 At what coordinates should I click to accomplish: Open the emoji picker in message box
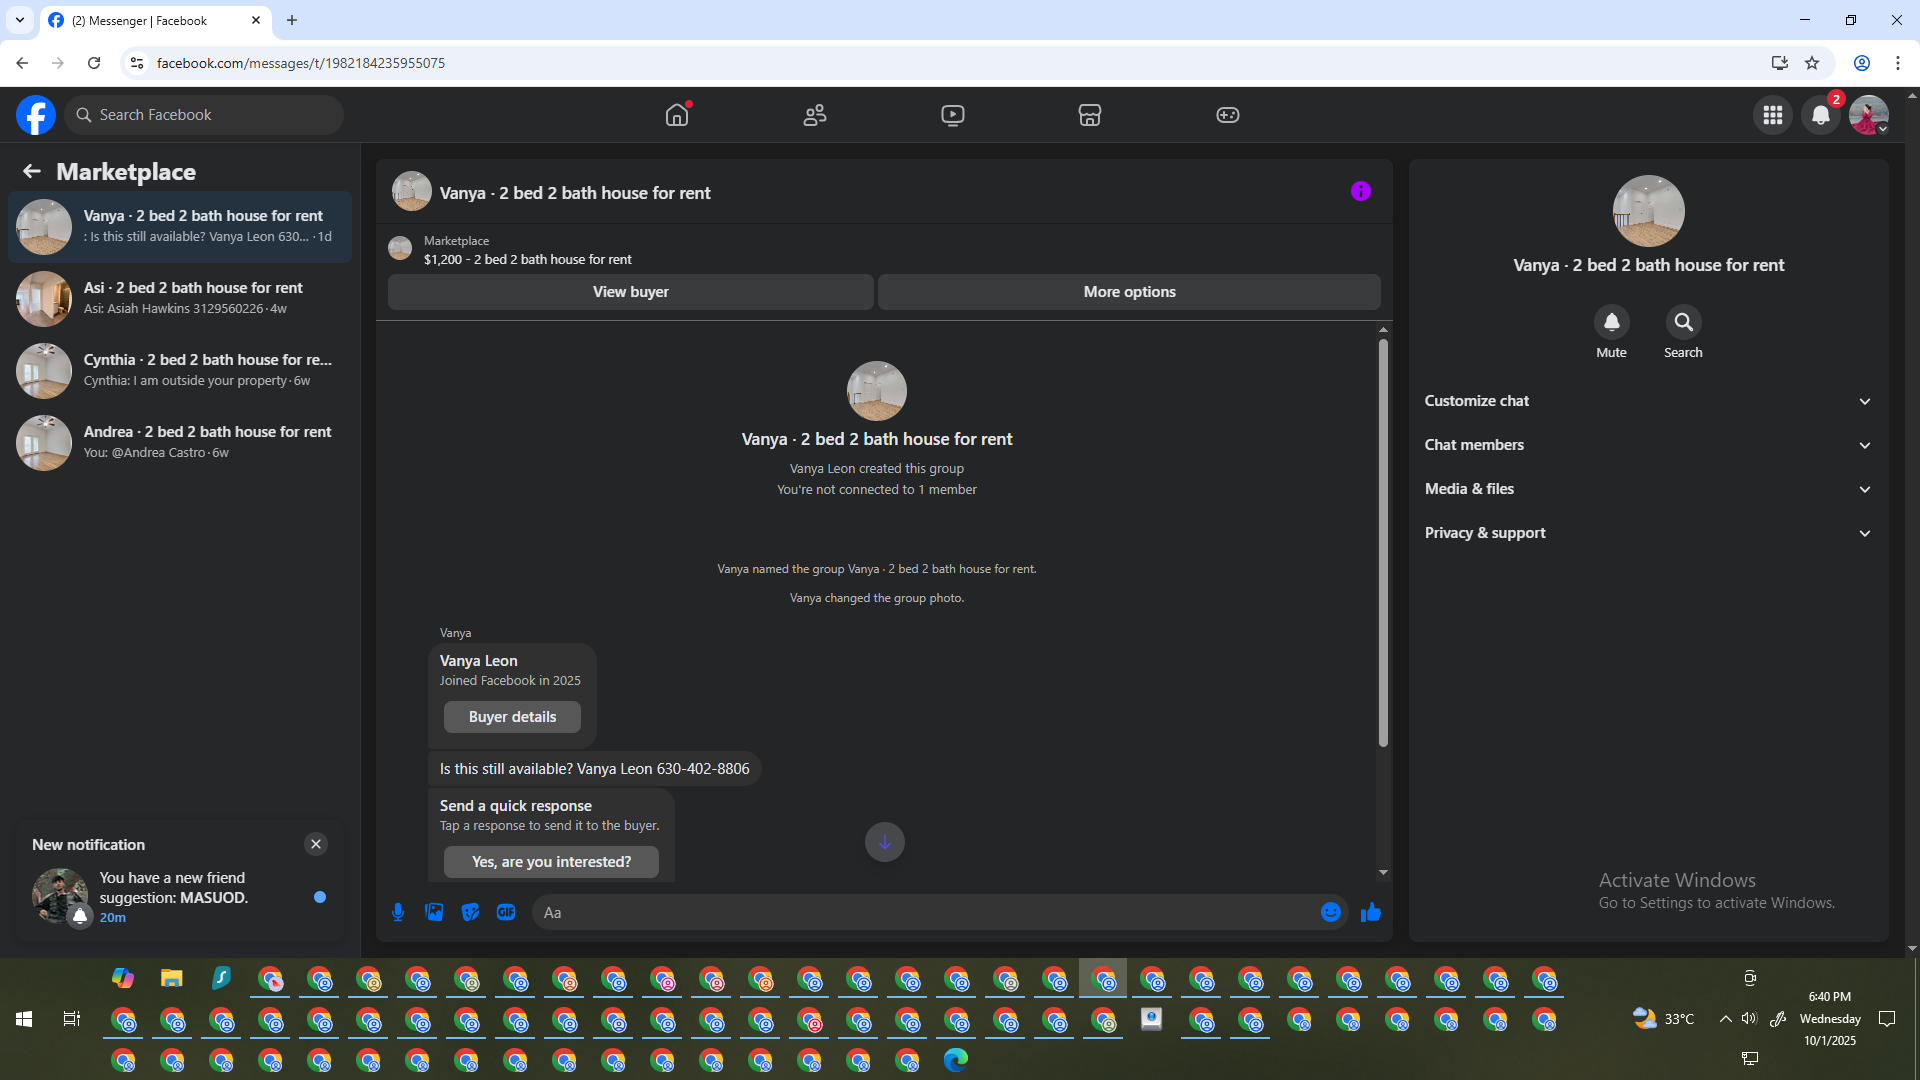(1331, 912)
